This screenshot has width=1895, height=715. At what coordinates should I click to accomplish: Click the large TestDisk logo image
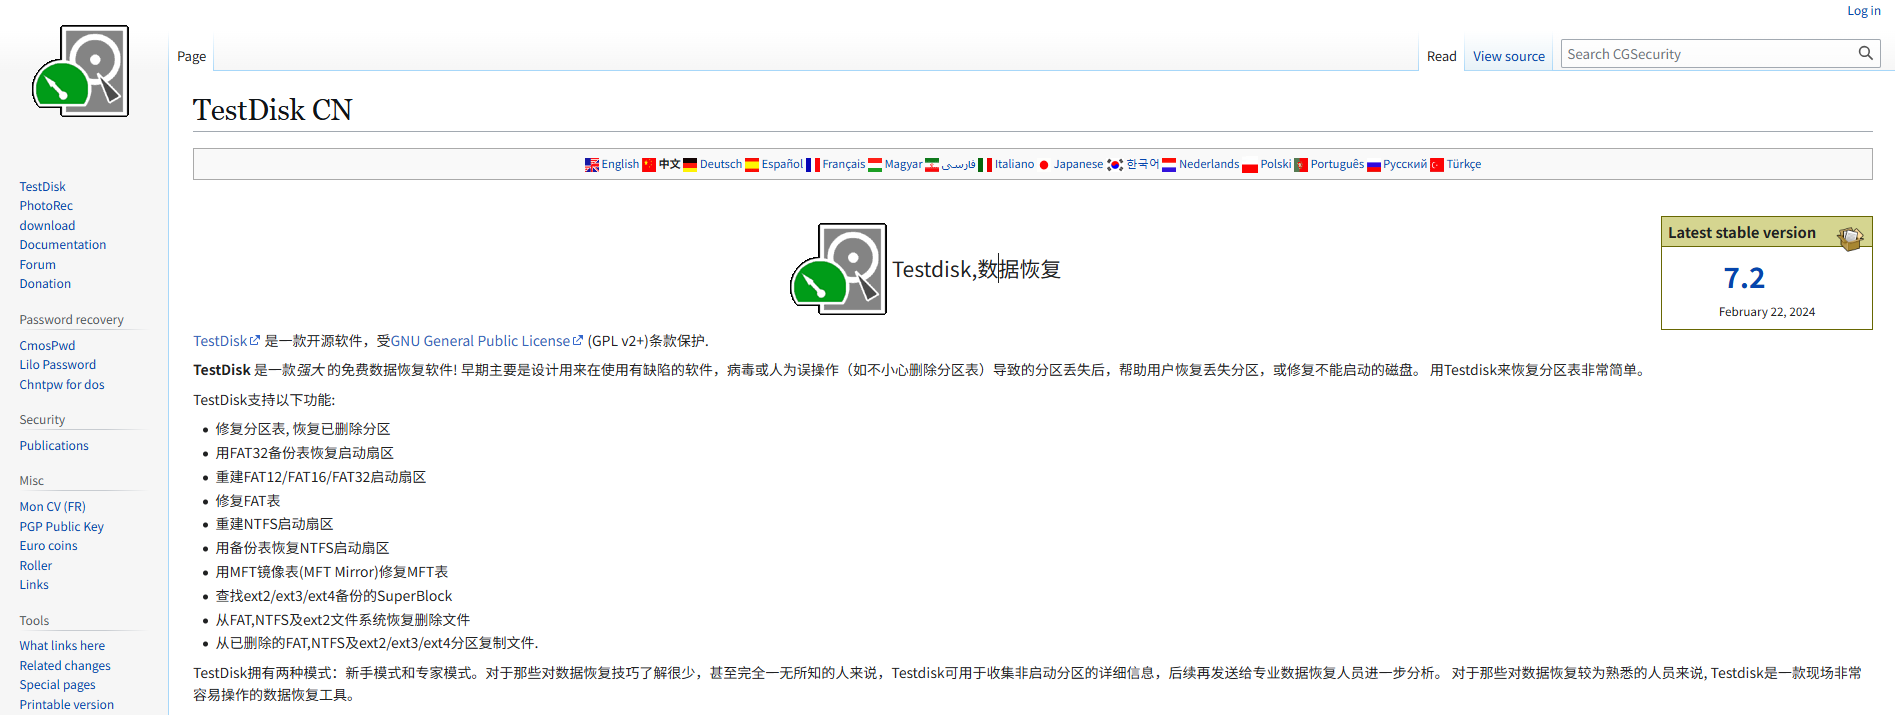point(838,269)
